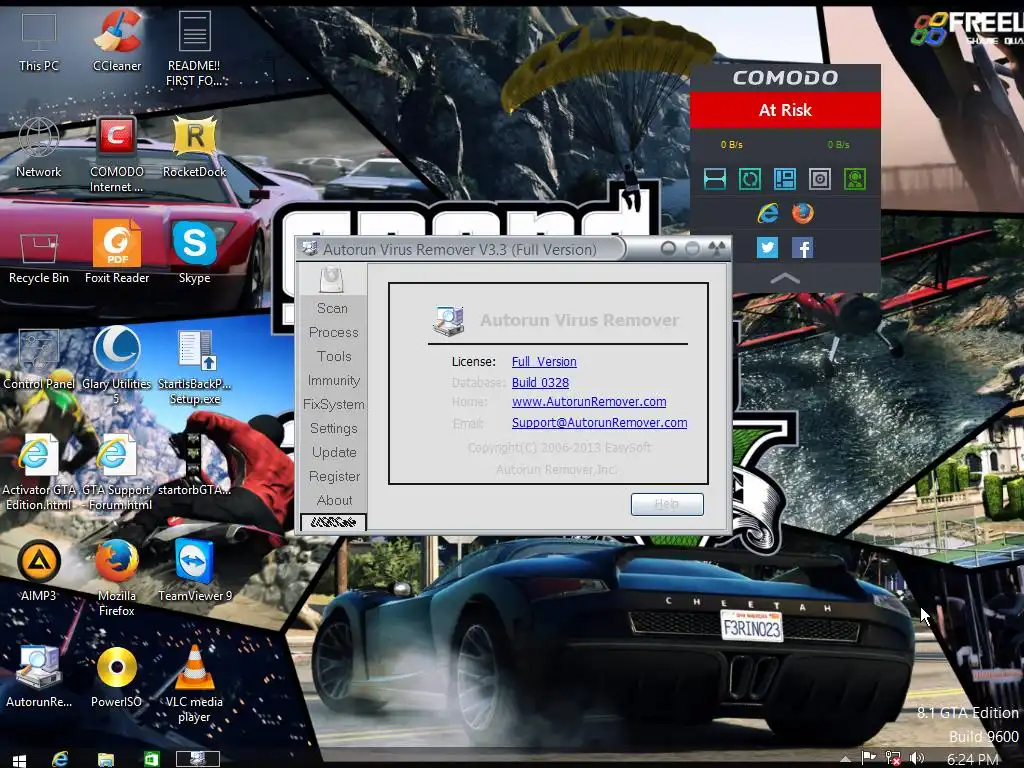
Task: Click the At Risk status in COMODO widget
Action: point(785,110)
